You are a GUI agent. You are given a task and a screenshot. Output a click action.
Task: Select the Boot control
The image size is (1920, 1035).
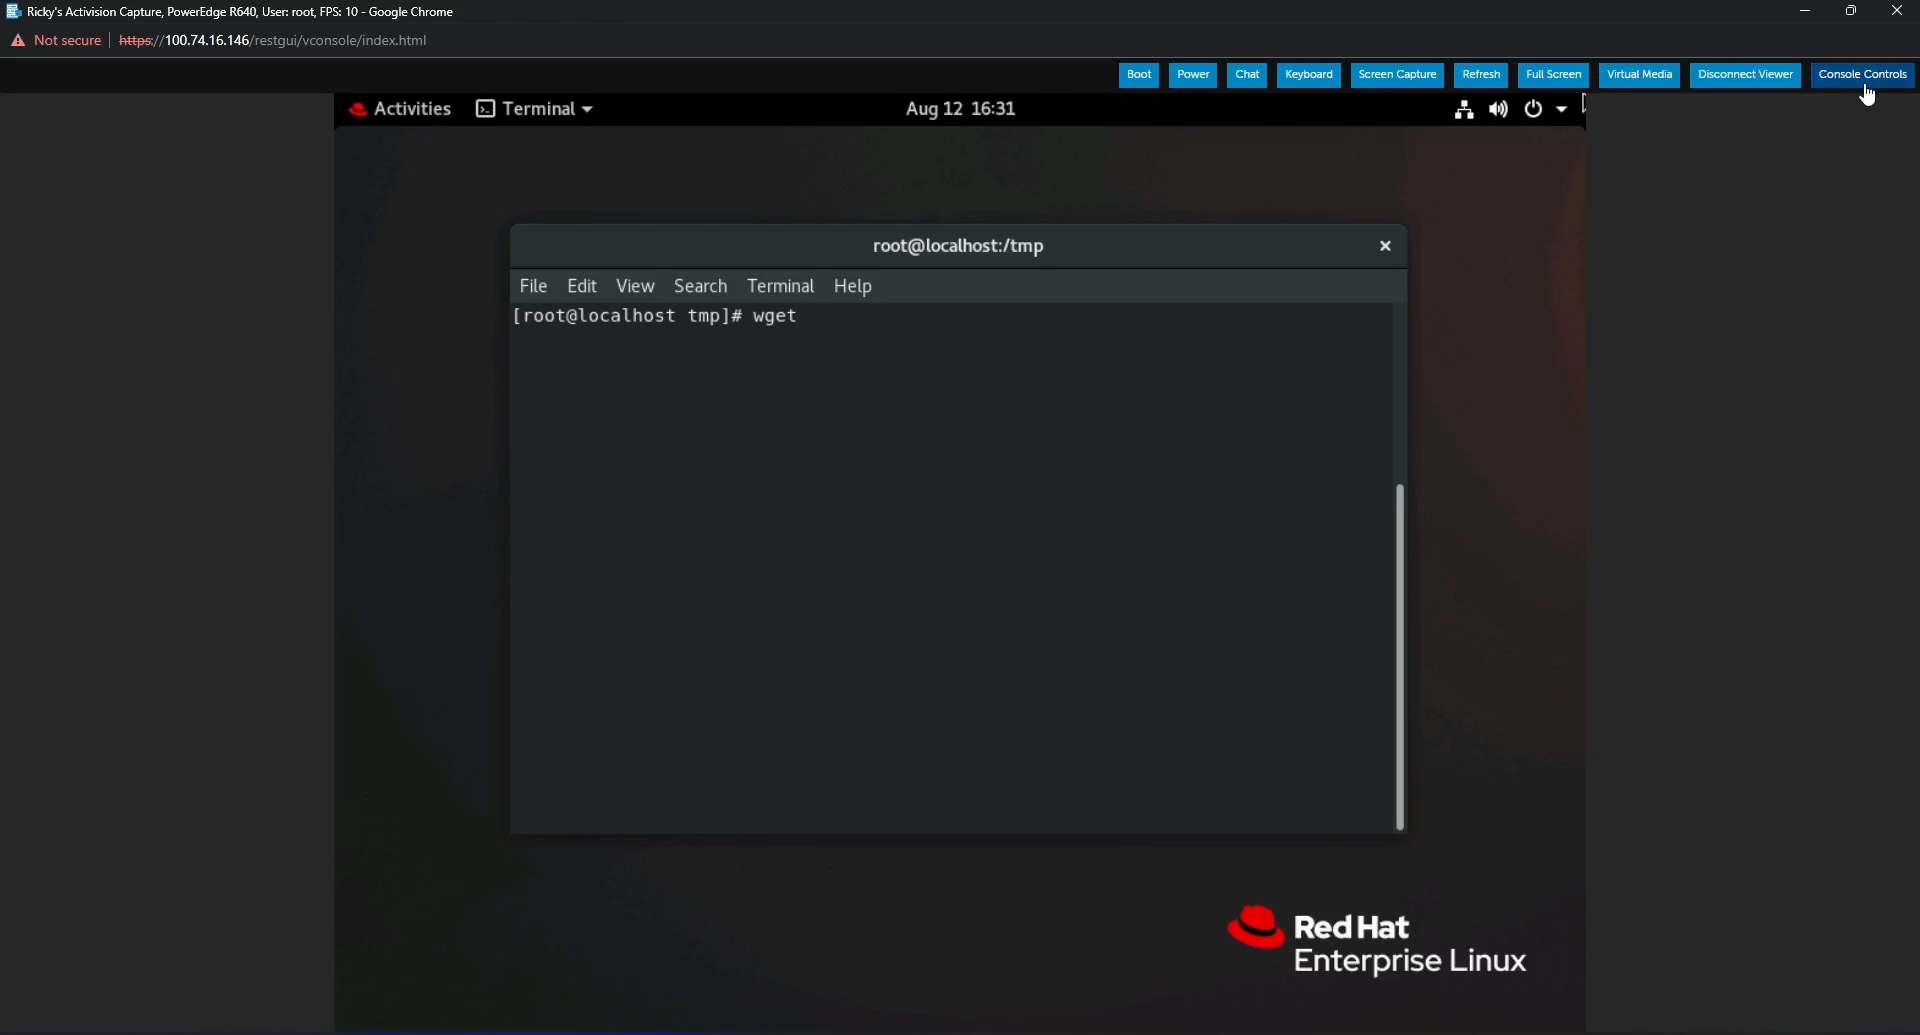tap(1138, 75)
